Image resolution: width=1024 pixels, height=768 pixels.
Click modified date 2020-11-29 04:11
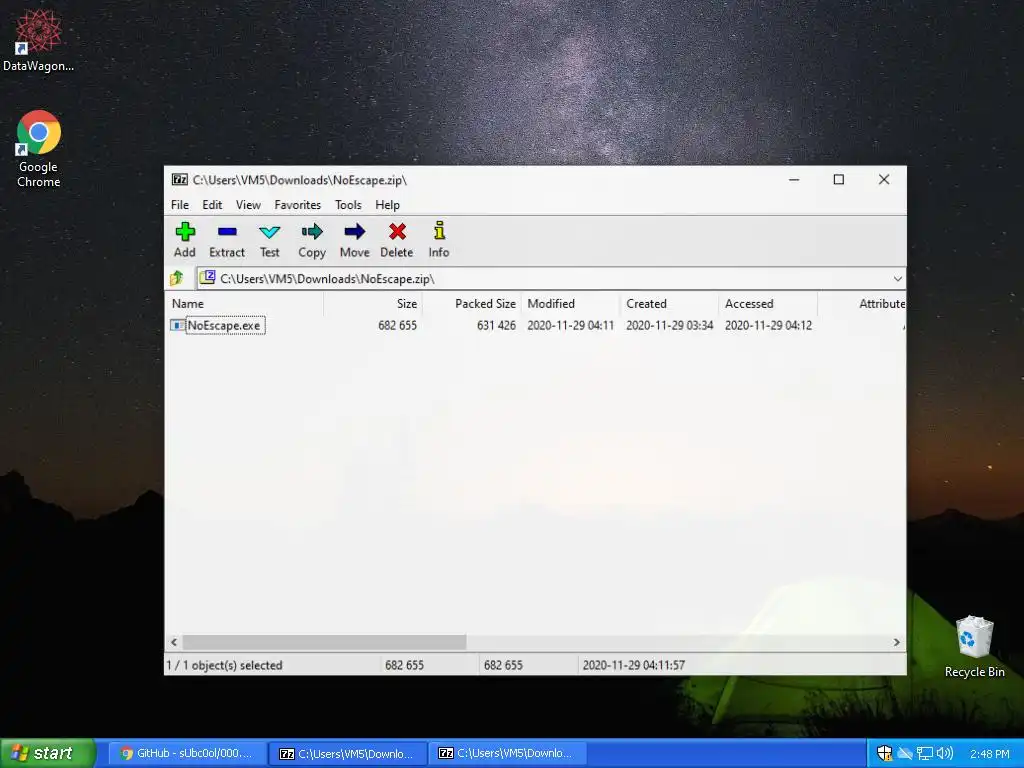(x=571, y=325)
